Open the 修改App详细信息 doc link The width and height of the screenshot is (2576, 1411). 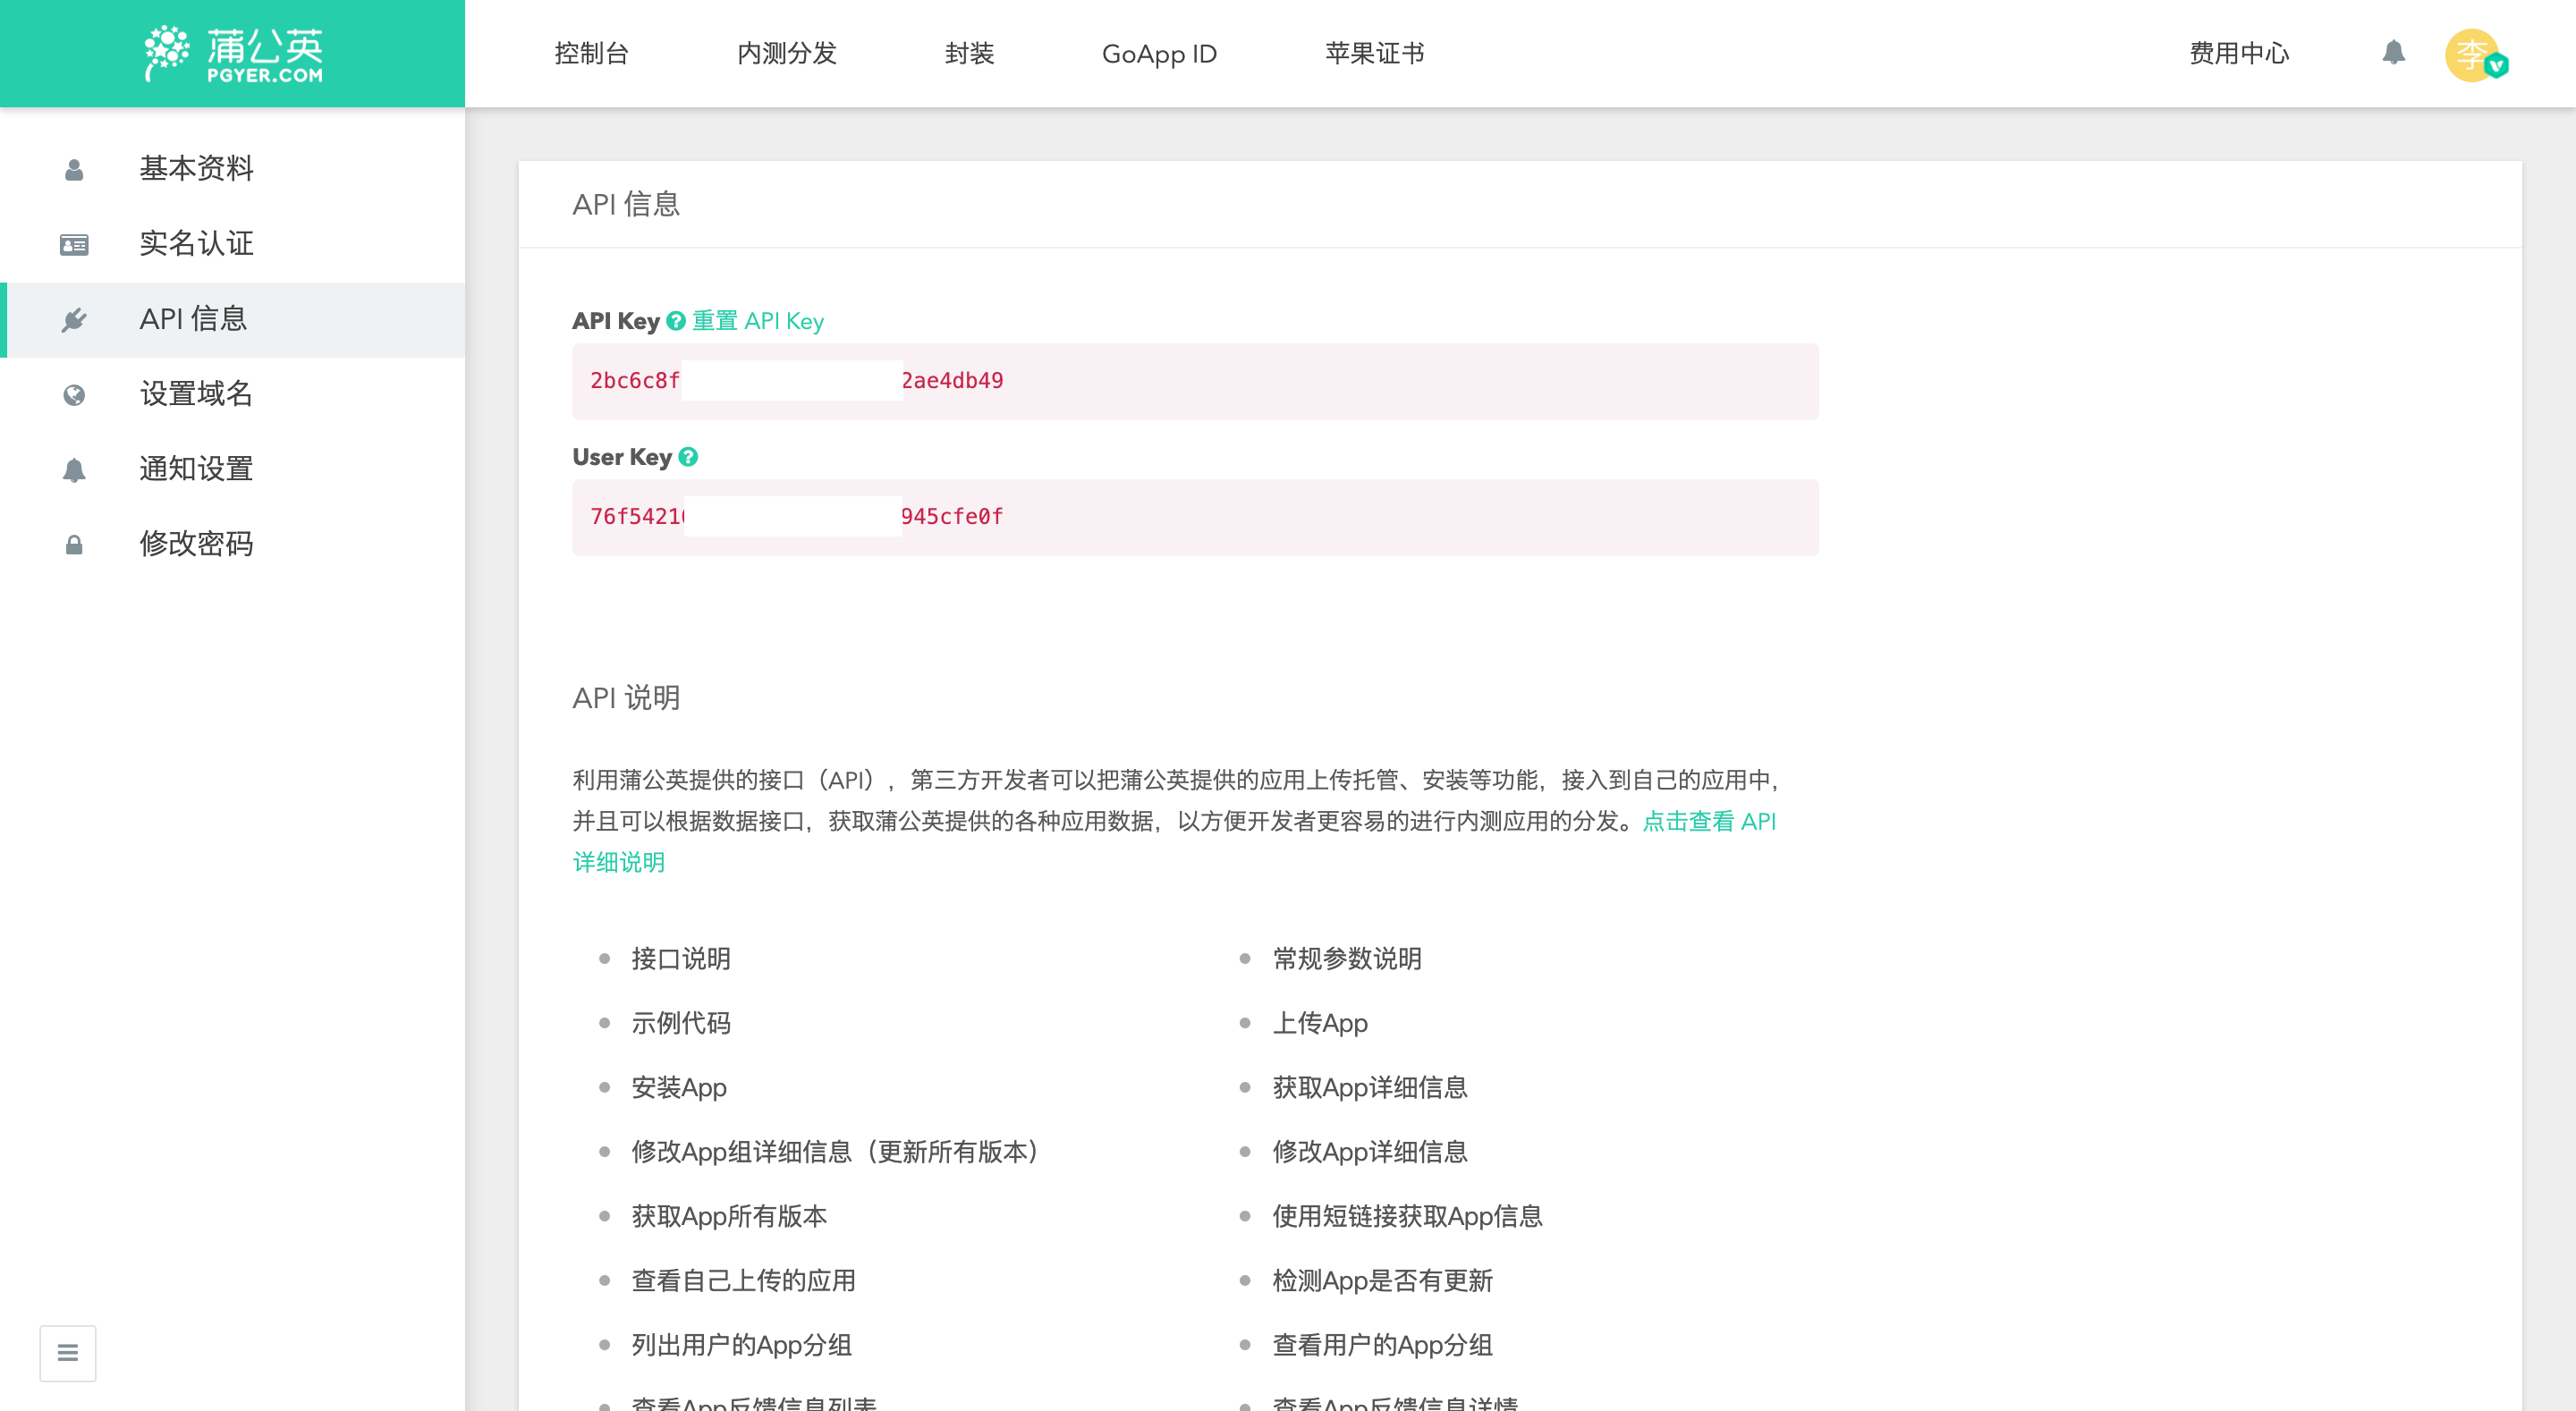(x=1370, y=1151)
